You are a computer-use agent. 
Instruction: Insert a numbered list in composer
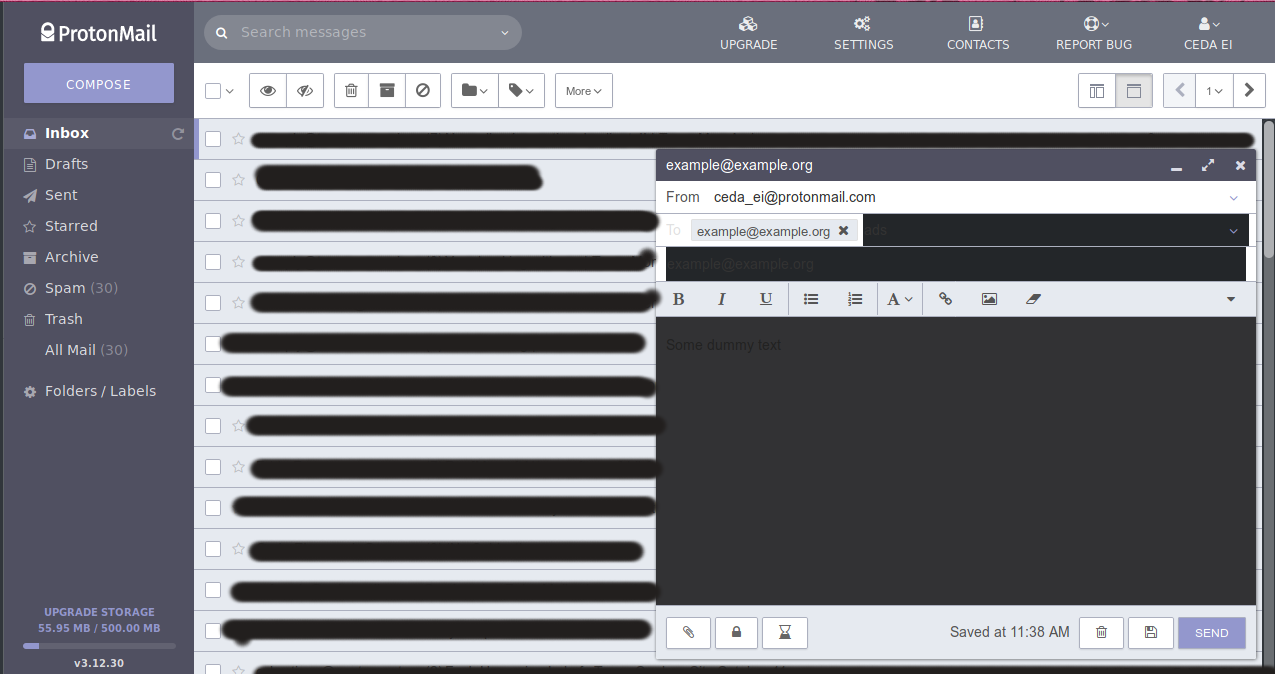(x=855, y=299)
